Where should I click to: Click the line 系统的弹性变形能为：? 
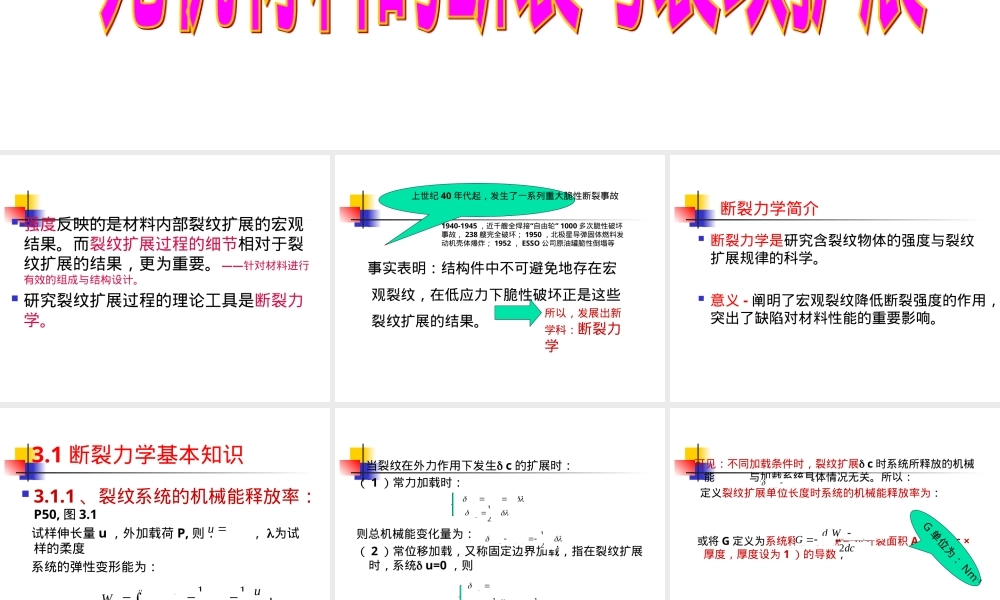pos(94,566)
